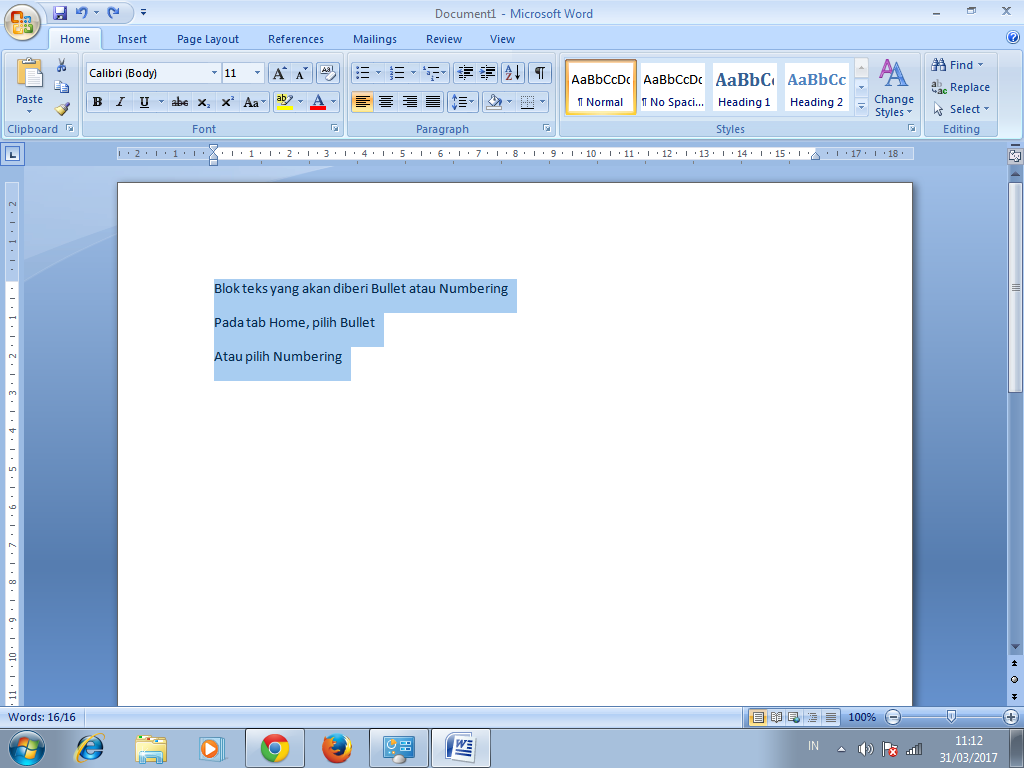Toggle Justify alignment

point(432,101)
